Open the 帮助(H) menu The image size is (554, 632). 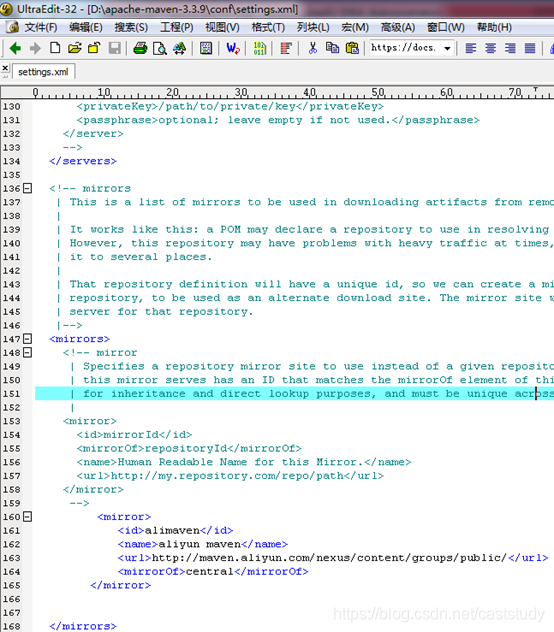[x=494, y=27]
